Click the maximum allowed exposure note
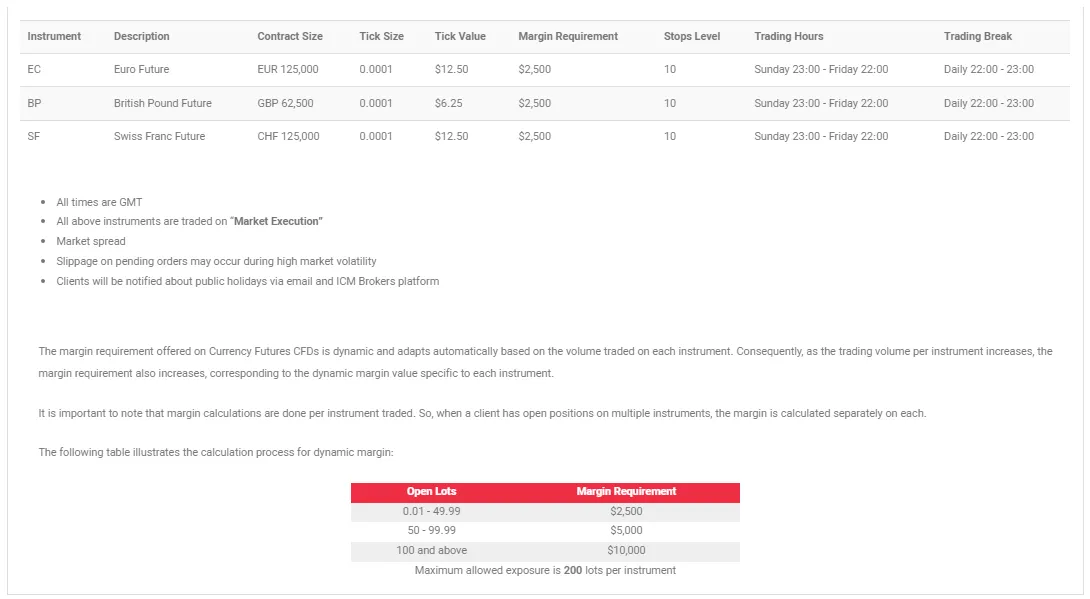The image size is (1090, 599). [x=545, y=570]
